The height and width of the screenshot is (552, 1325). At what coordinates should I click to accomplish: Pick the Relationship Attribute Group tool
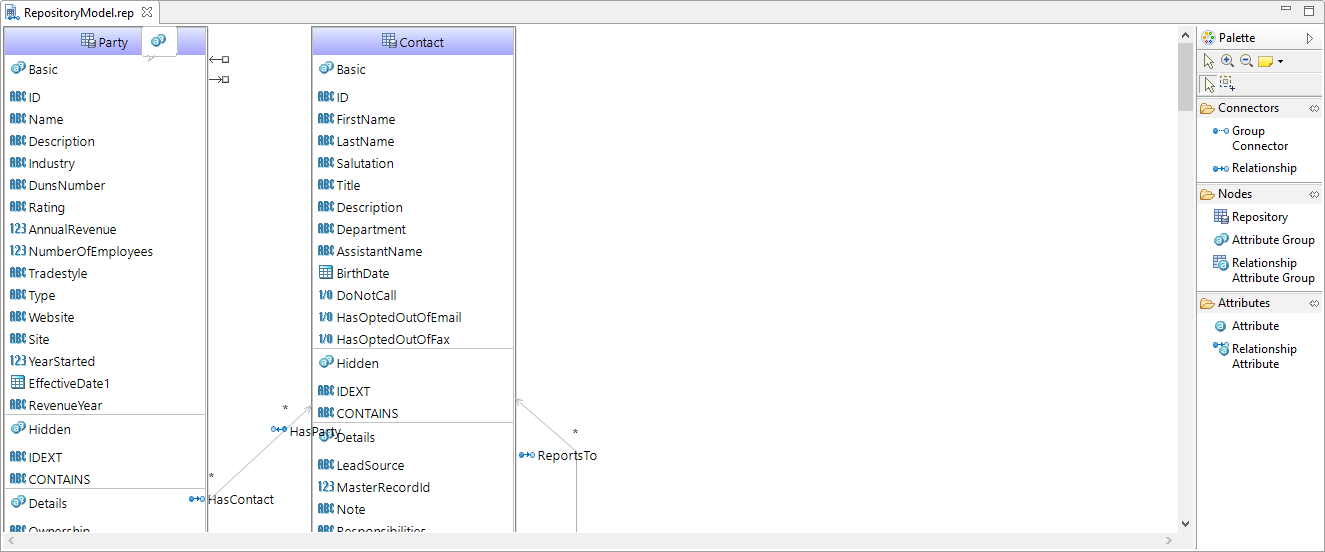pos(1264,270)
